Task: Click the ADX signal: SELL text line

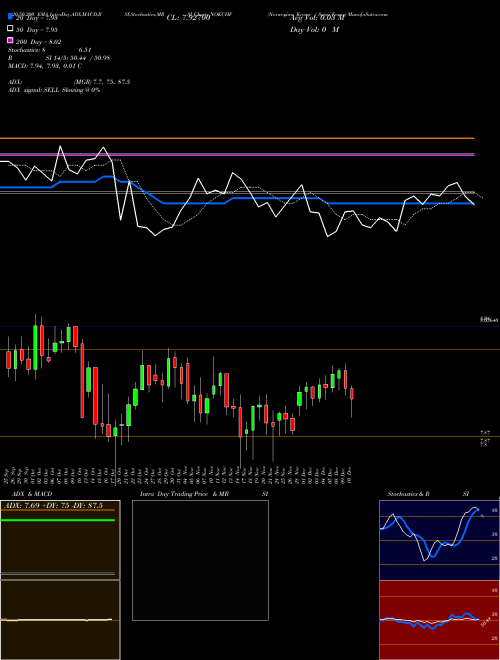Action: pos(54,90)
